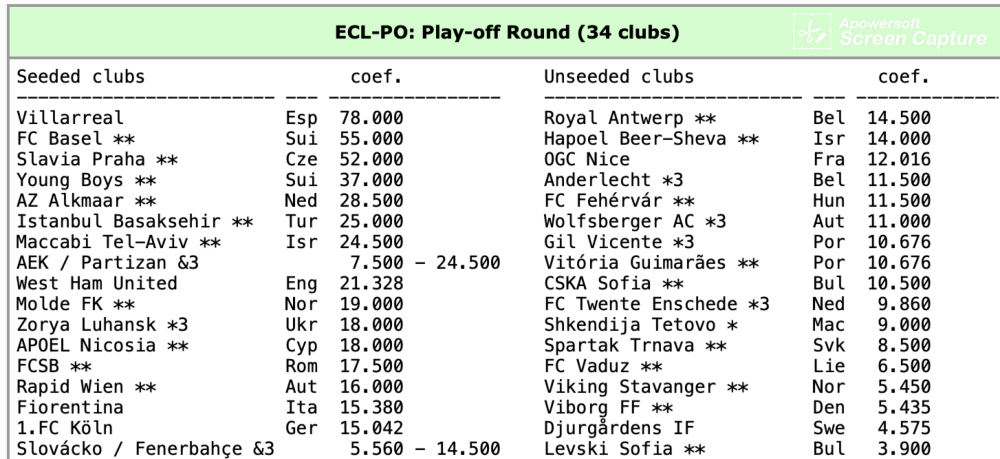Select the ECL-PO Play-off Round header
Screen dimensions: 1000x459
click(x=507, y=32)
